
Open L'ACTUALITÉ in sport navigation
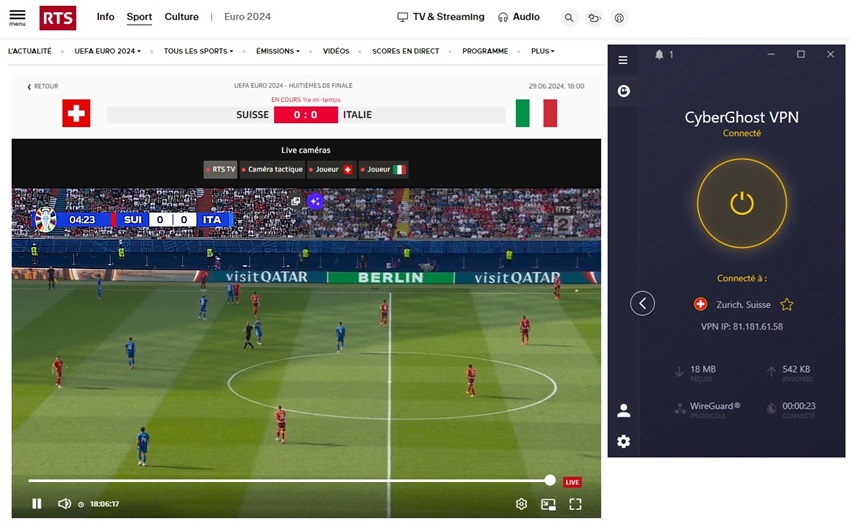coord(30,51)
